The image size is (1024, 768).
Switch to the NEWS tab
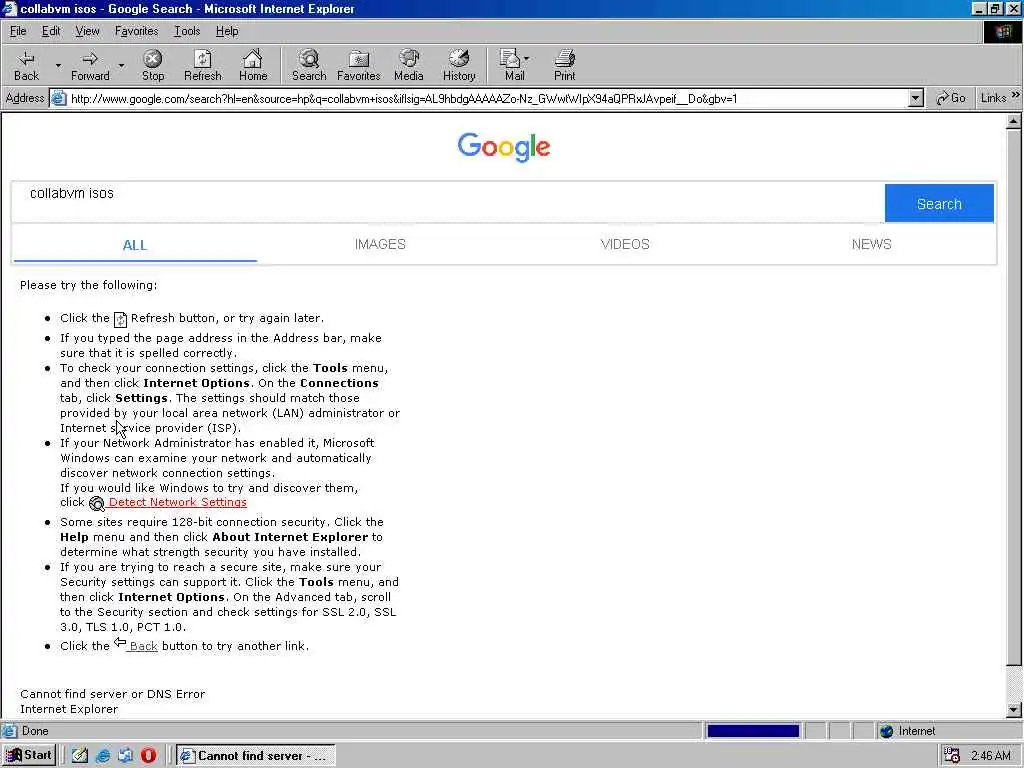871,244
